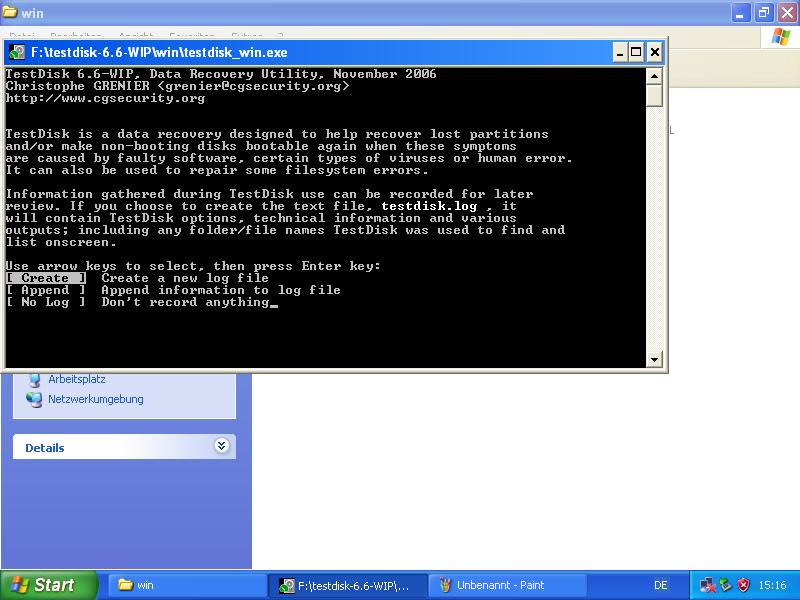The image size is (800, 600).
Task: Click the console scrollbar thumb
Action: [x=654, y=95]
